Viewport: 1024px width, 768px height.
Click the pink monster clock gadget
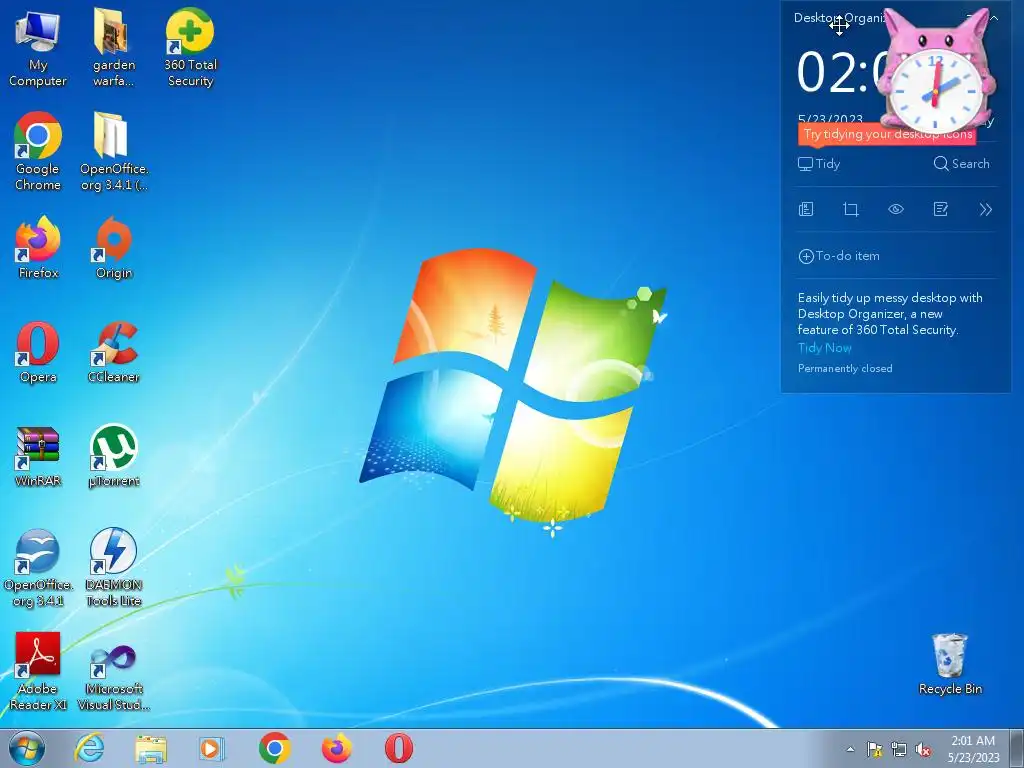pos(937,72)
